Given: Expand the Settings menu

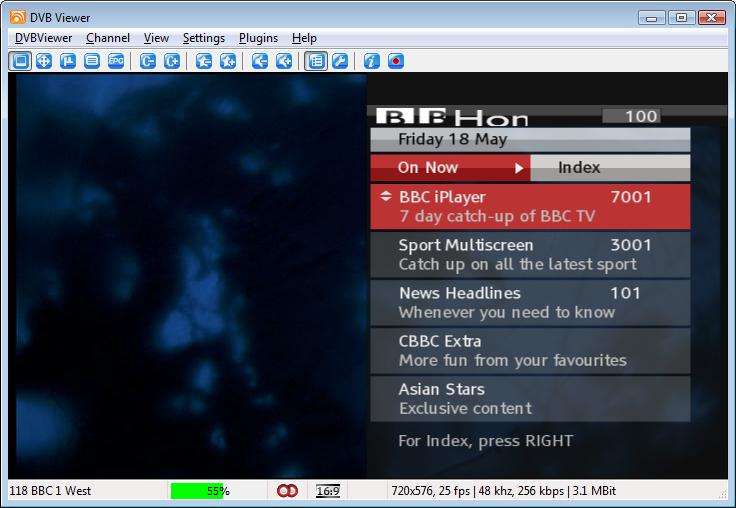Looking at the screenshot, I should [204, 38].
